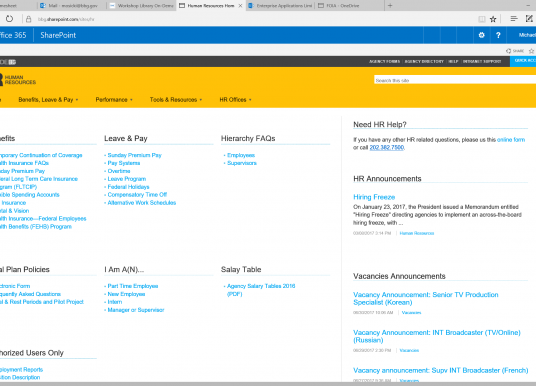Switch to Enterprise Applications tab

point(280,6)
